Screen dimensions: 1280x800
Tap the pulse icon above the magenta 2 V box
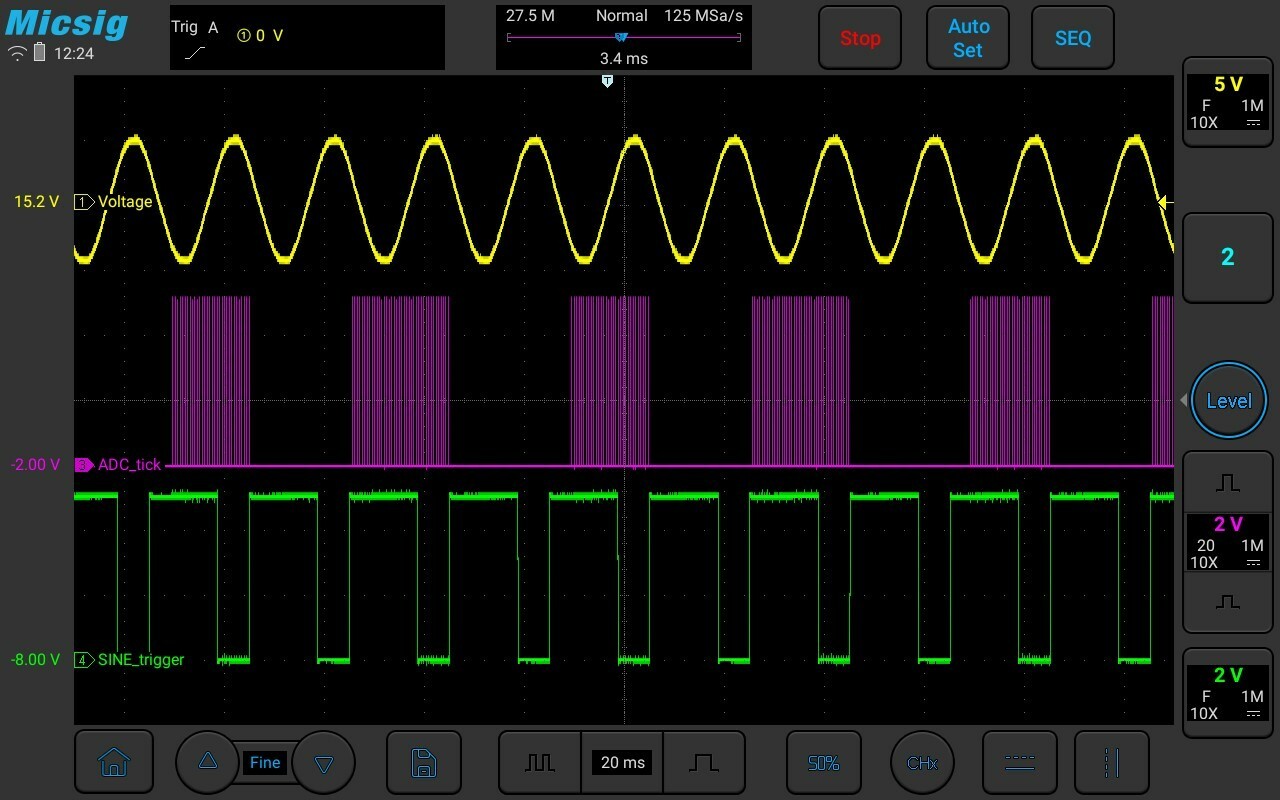click(x=1228, y=483)
